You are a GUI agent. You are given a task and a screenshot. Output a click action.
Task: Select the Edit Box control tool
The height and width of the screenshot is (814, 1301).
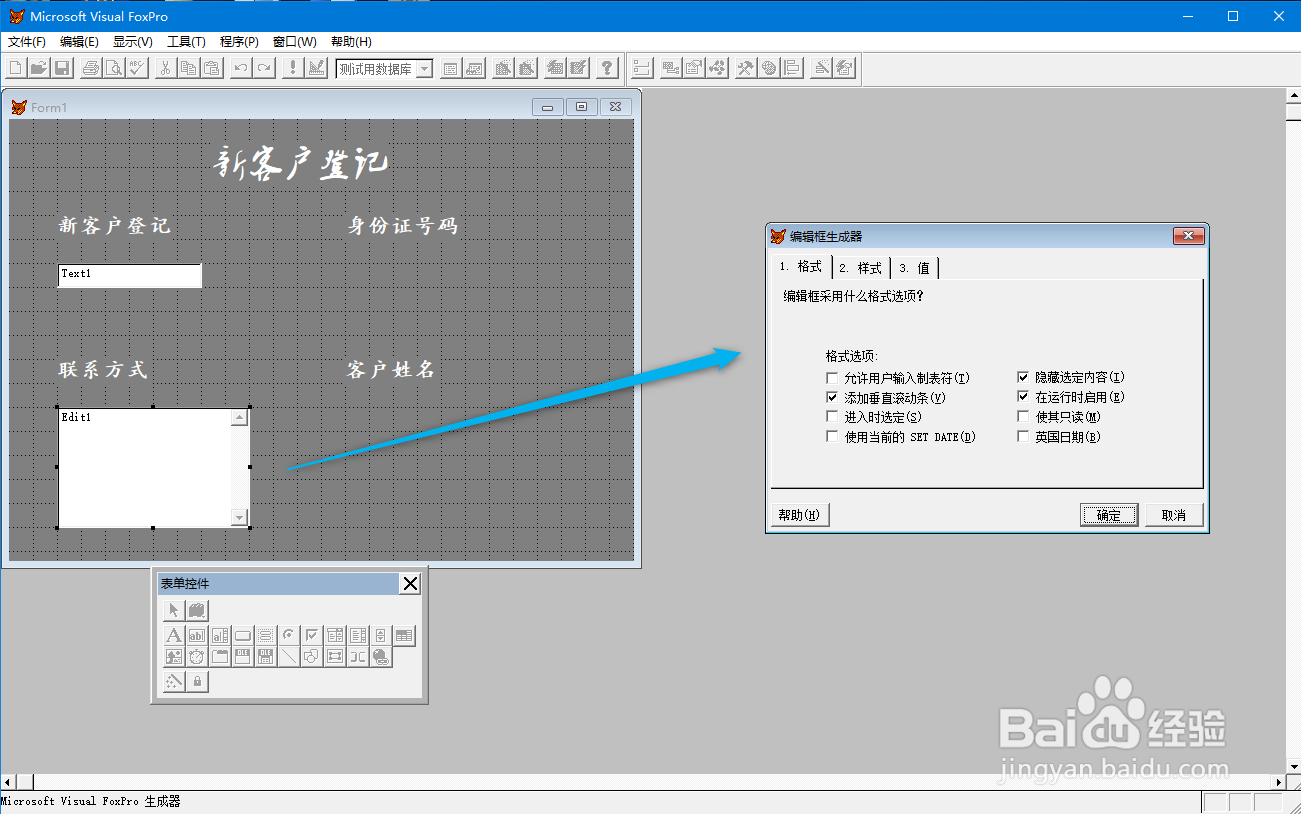pyautogui.click(x=220, y=635)
